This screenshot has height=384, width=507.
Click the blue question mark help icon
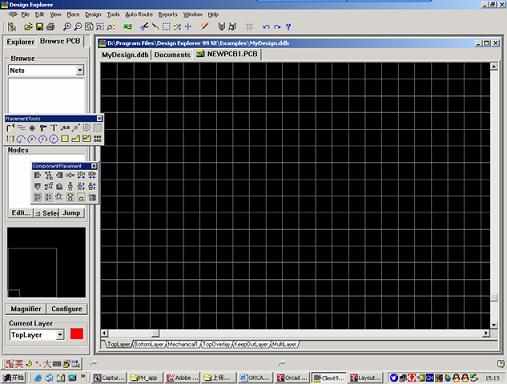point(288,27)
